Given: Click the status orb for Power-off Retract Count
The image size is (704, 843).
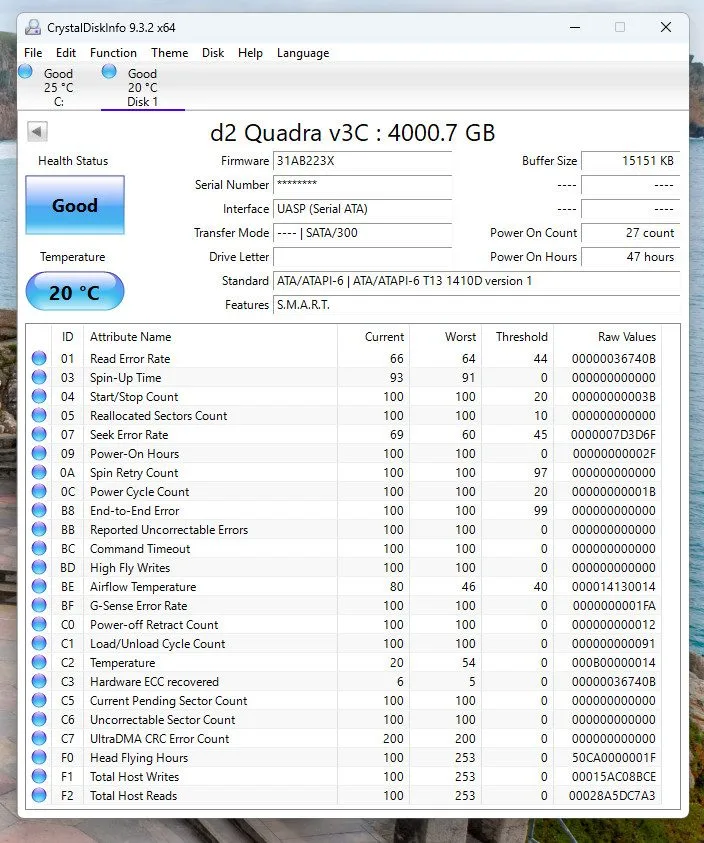Looking at the screenshot, I should [39, 624].
